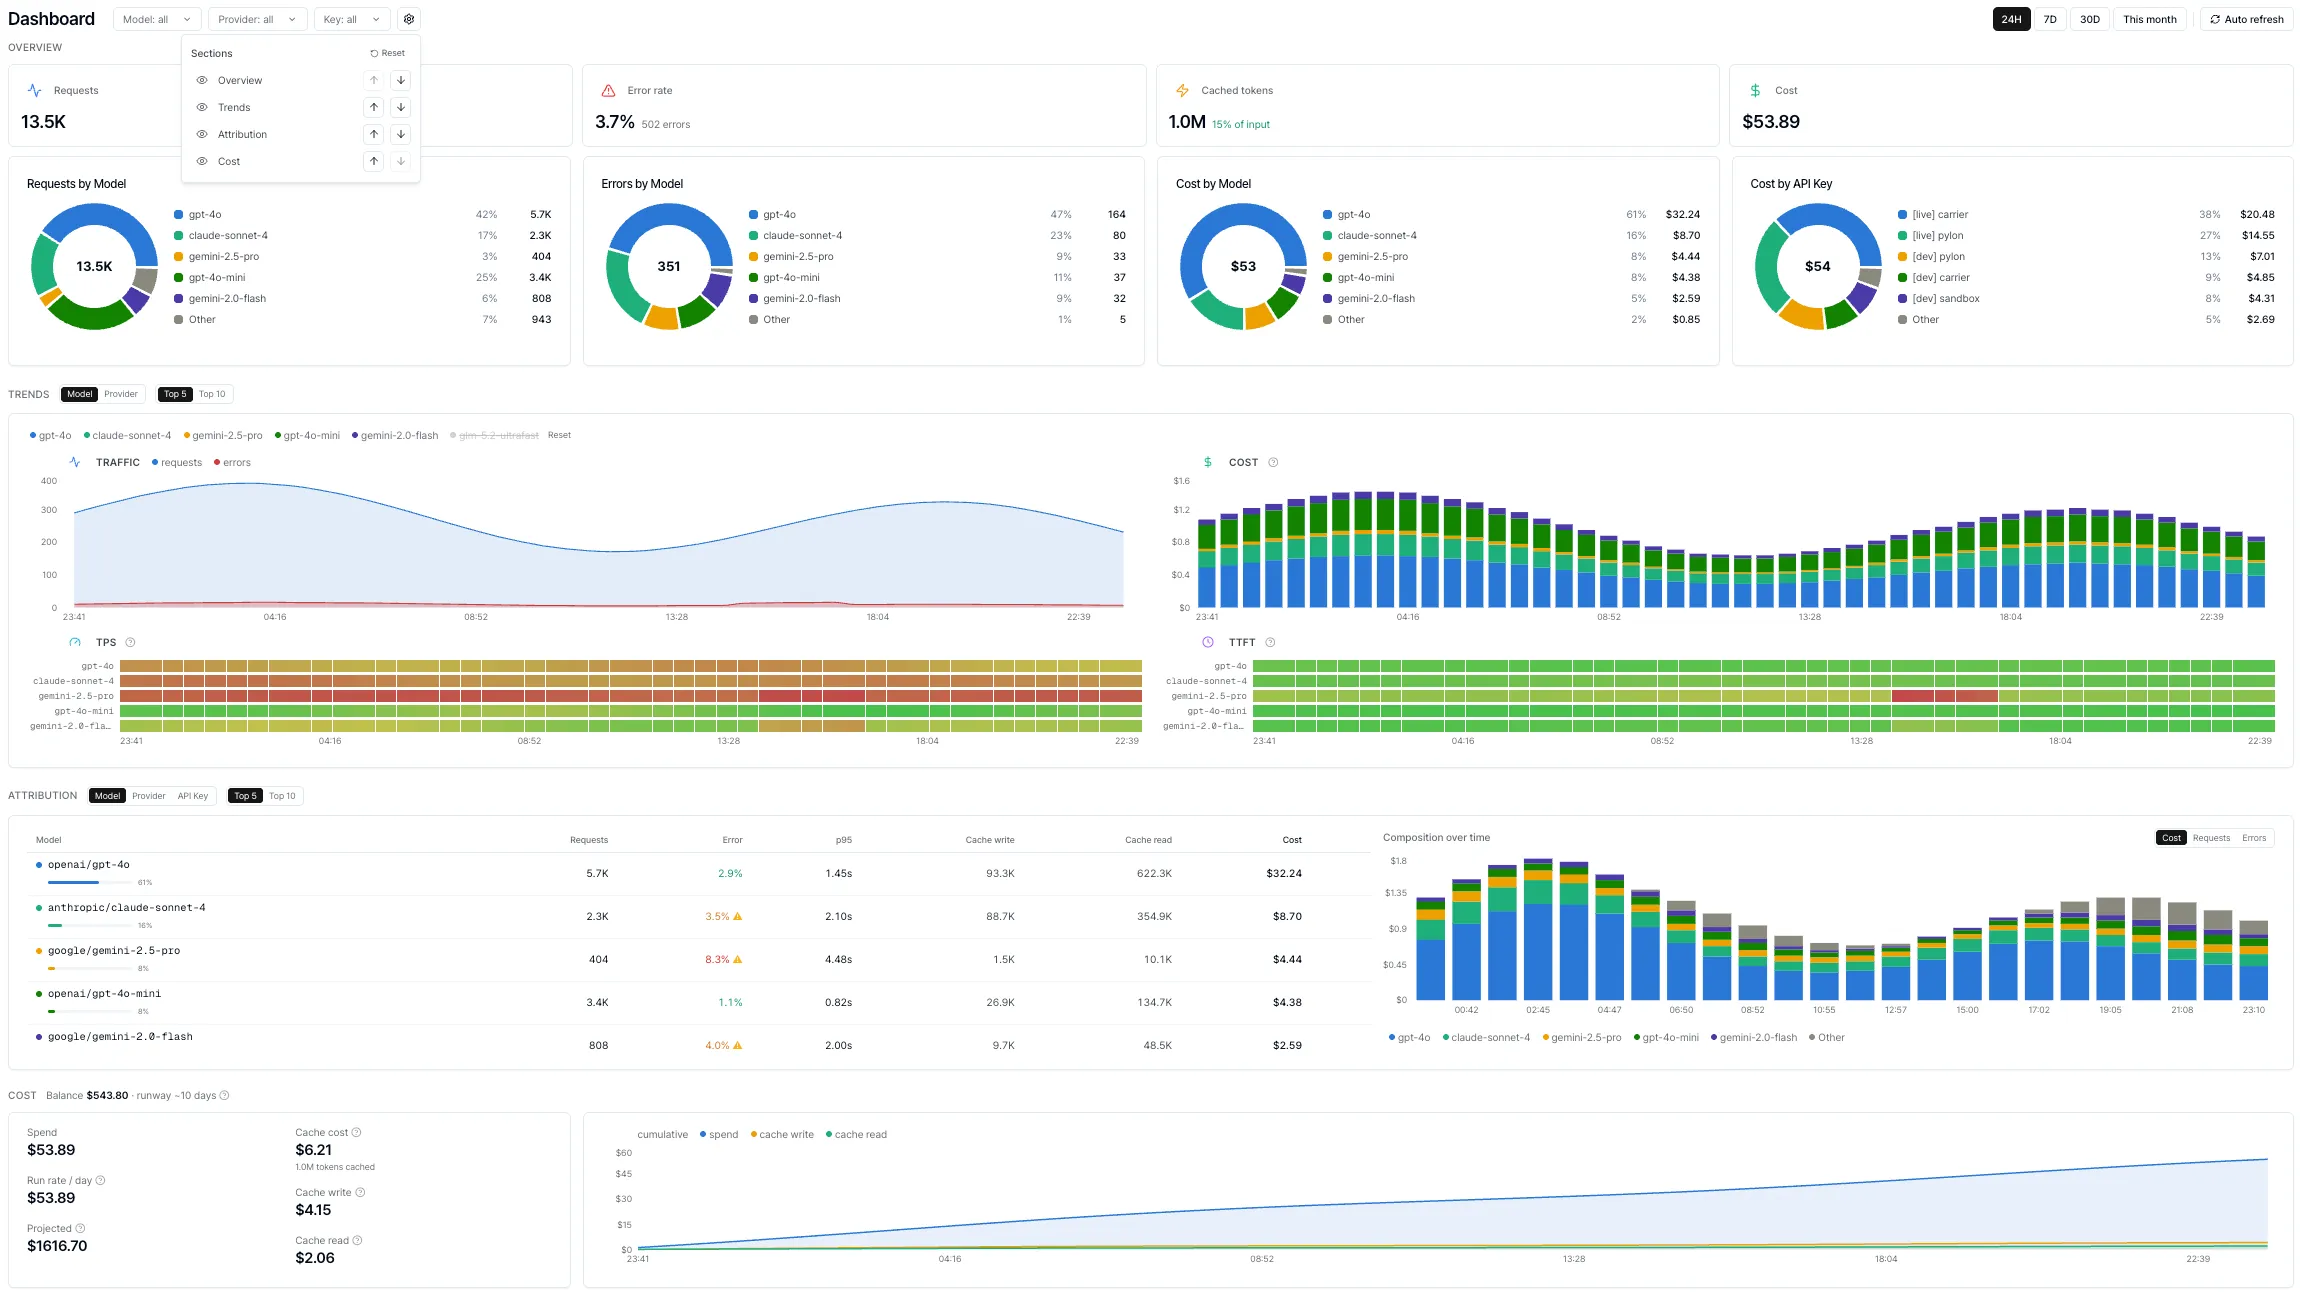This screenshot has height=1299, width=2301.
Task: Toggle claude-sonnet-4 series in trends legend
Action: pyautogui.click(x=128, y=435)
